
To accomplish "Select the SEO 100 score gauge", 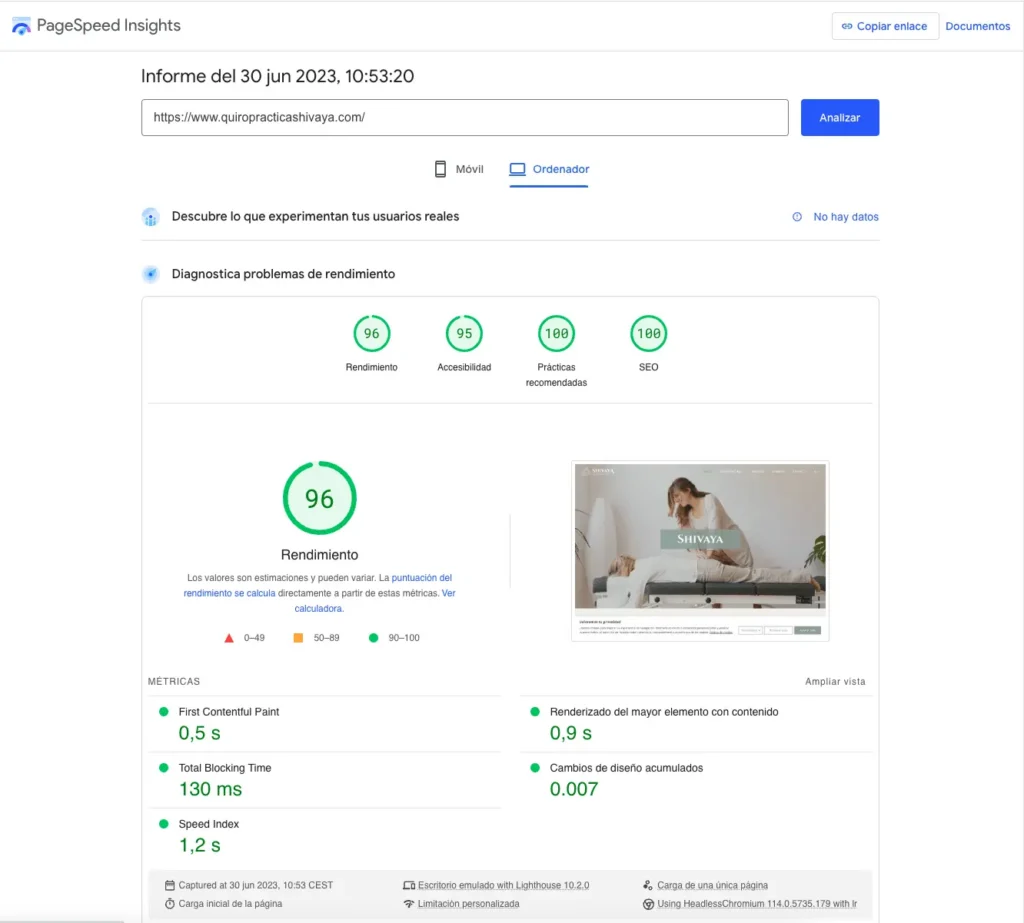I will point(648,334).
